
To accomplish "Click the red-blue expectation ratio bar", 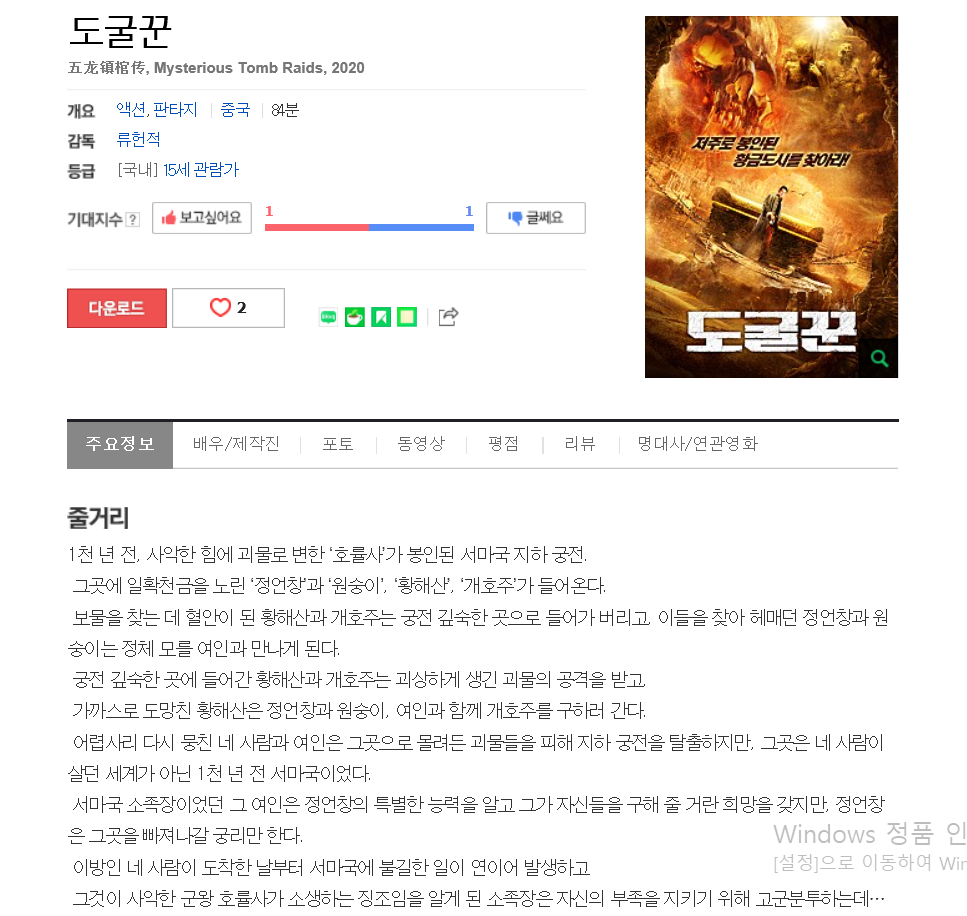I will [x=369, y=228].
